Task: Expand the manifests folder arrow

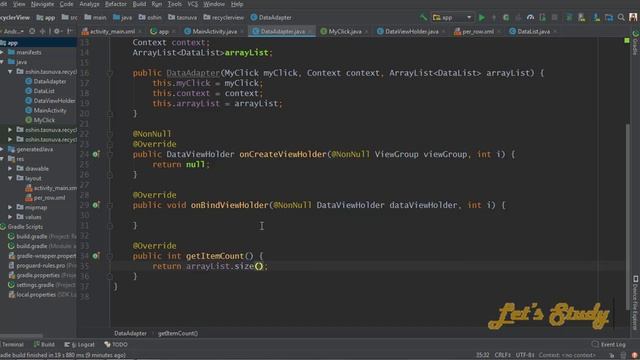Action: pos(2,52)
